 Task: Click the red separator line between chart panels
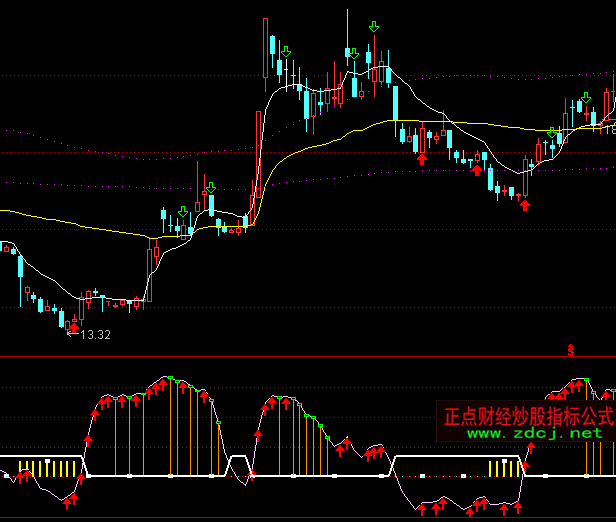tap(300, 356)
